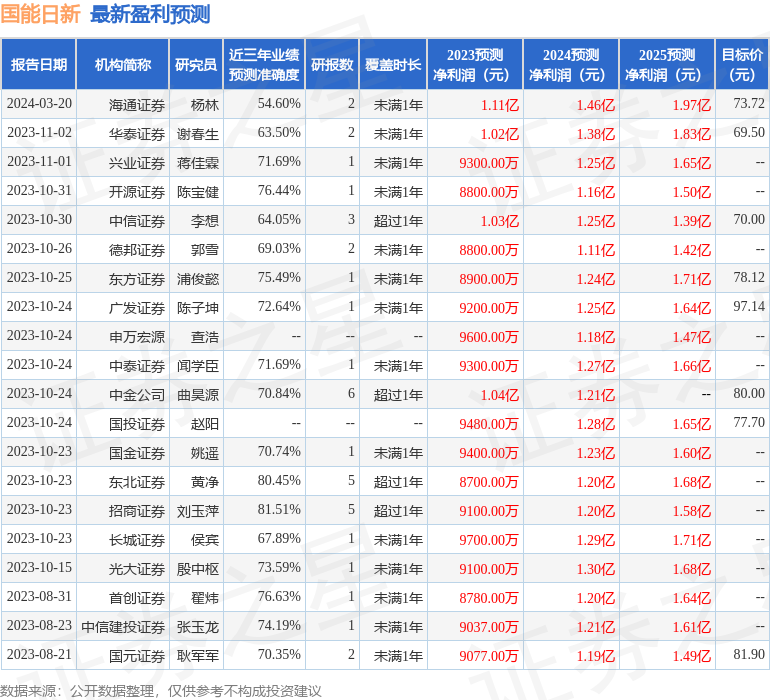Click researcher name 耿军军
The image size is (770, 700).
pyautogui.click(x=198, y=655)
